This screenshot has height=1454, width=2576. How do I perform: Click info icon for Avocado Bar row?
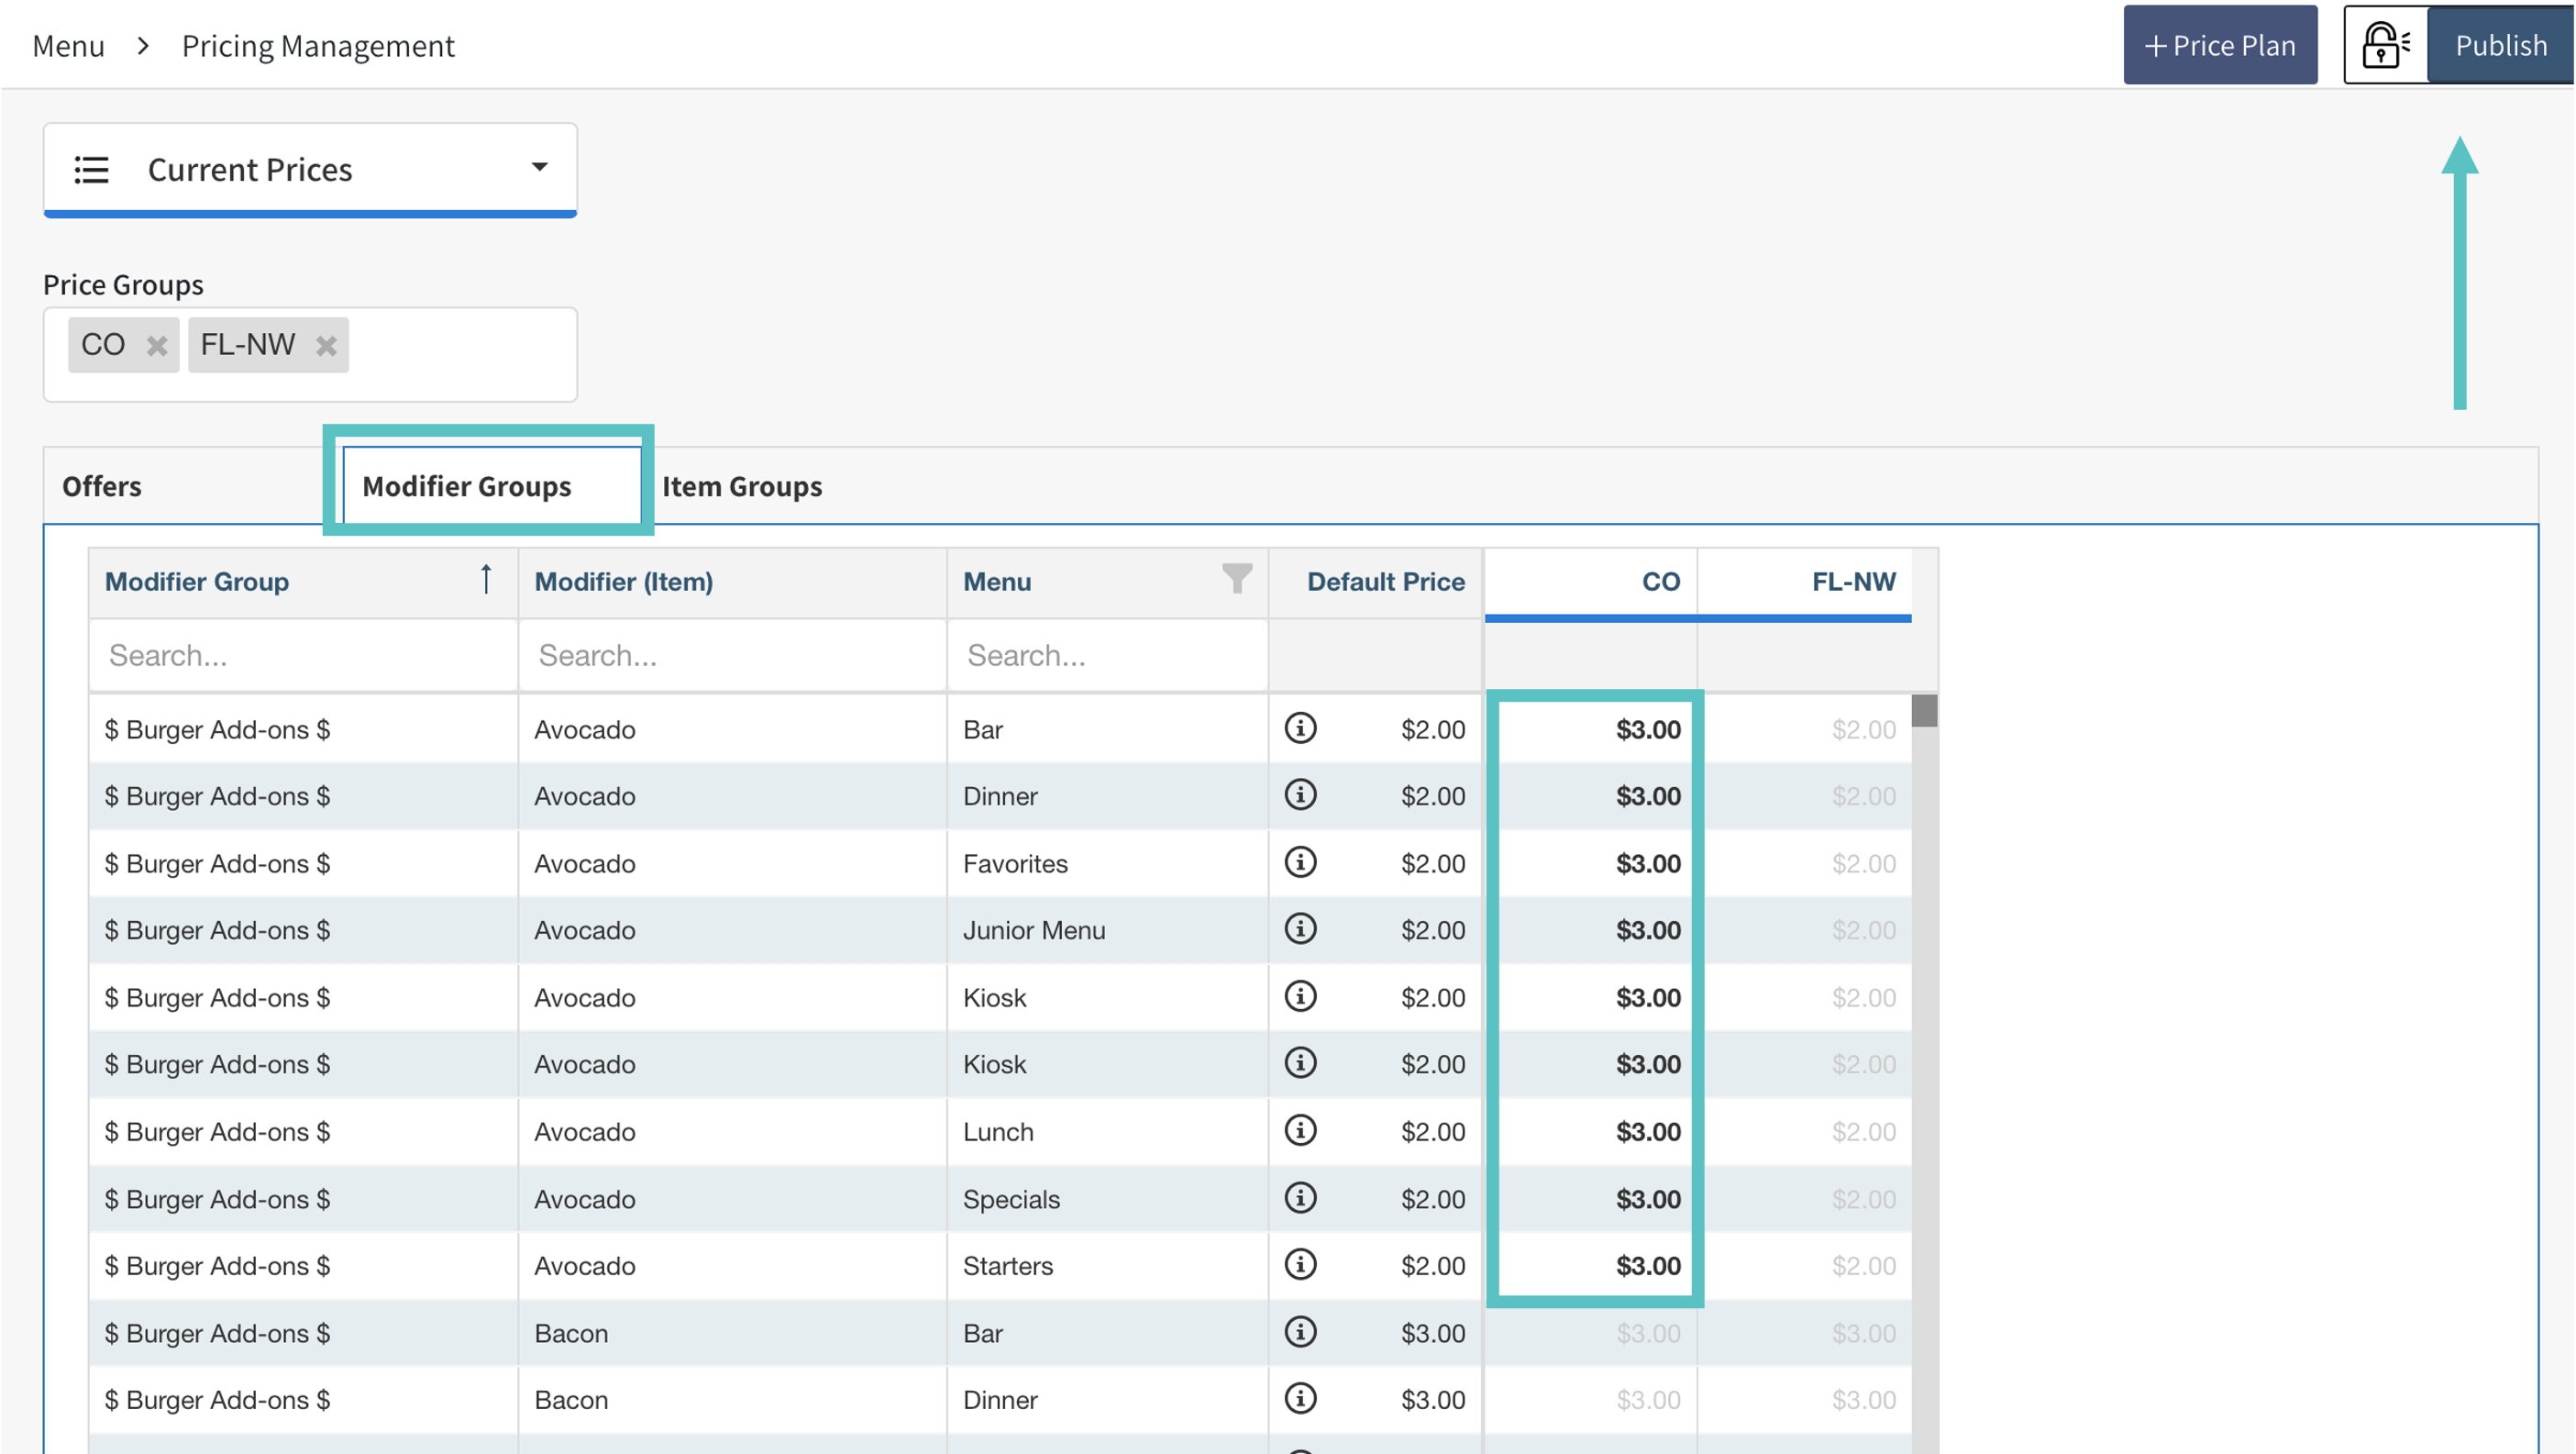(1300, 728)
